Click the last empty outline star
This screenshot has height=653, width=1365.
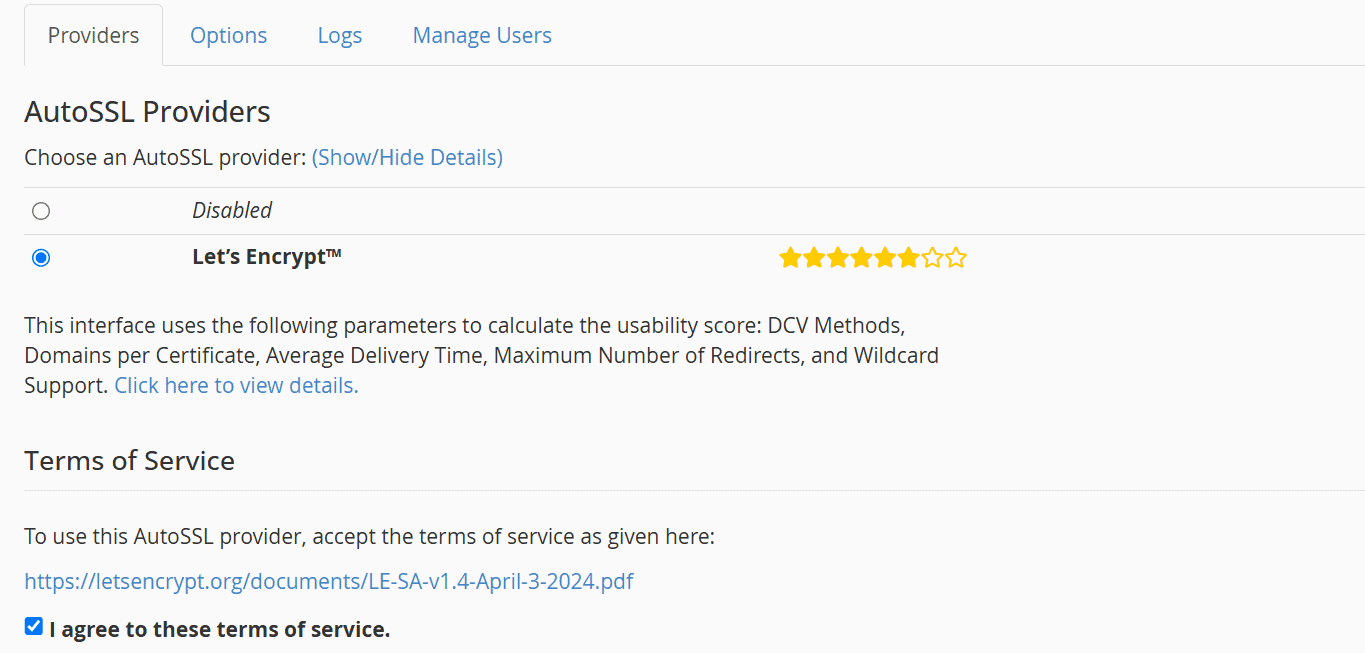tap(956, 258)
